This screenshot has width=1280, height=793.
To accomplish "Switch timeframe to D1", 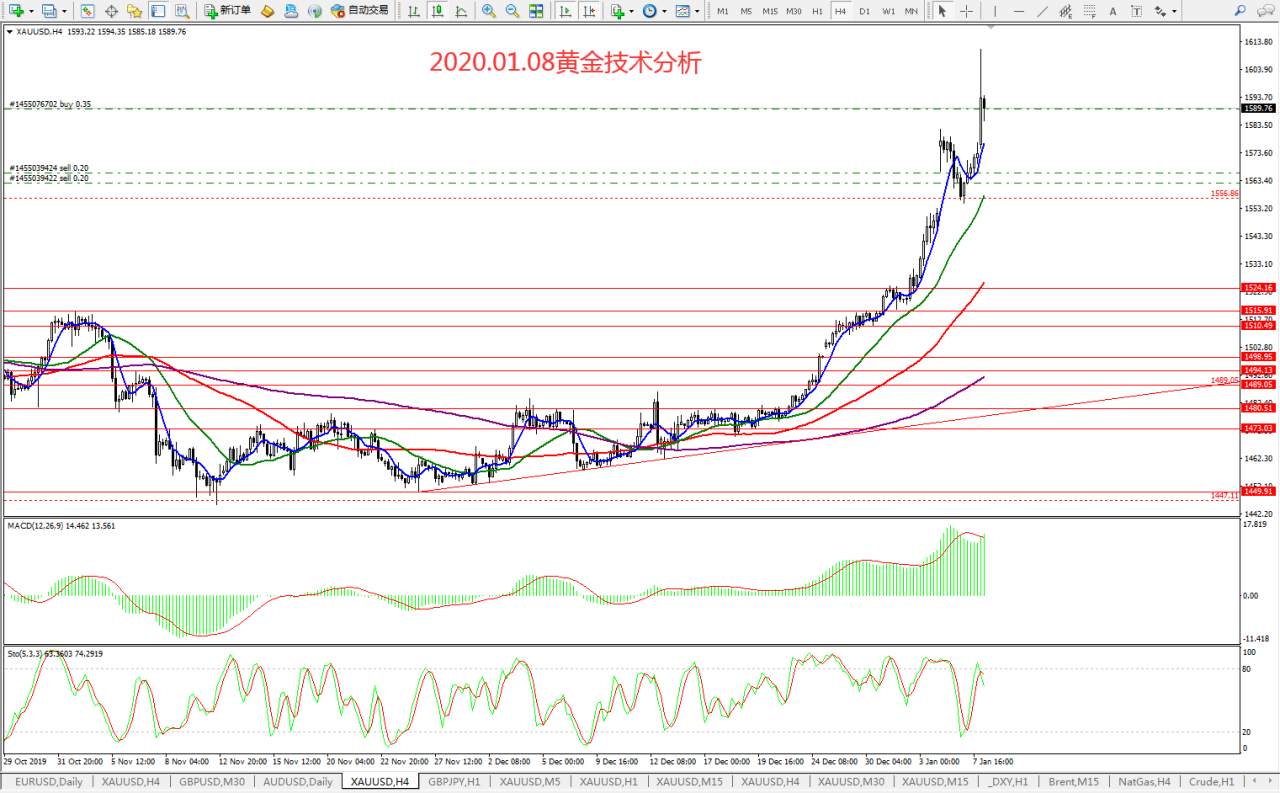I will click(865, 10).
